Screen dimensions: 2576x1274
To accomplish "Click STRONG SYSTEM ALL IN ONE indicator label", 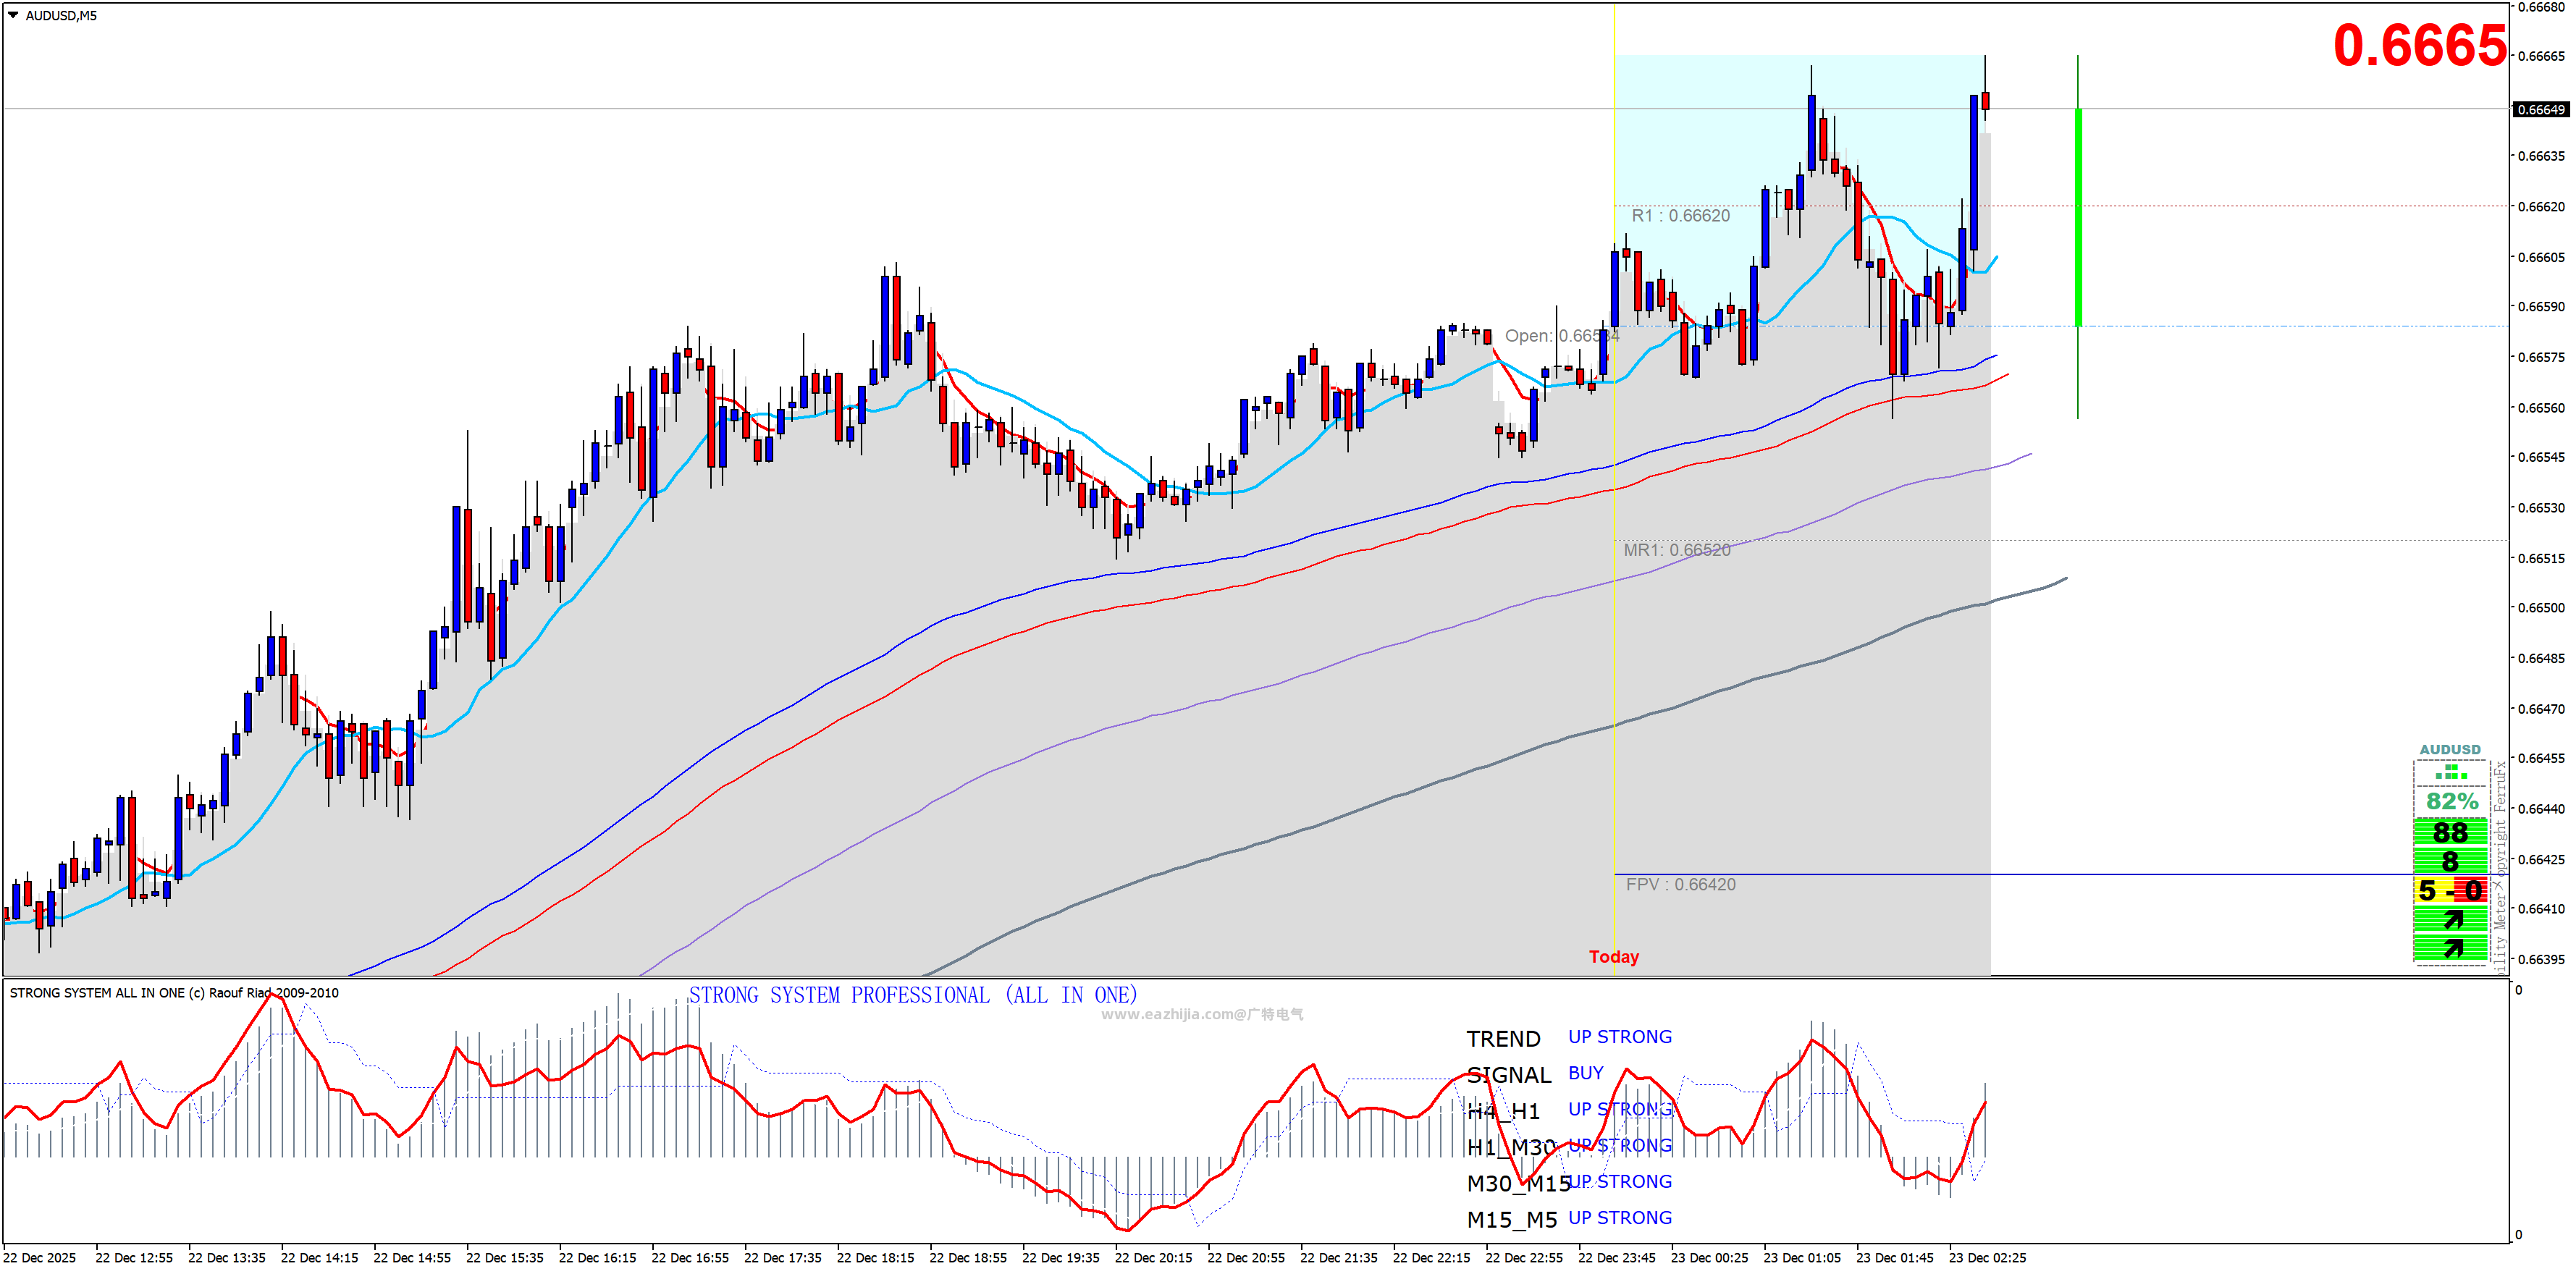I will pos(174,993).
